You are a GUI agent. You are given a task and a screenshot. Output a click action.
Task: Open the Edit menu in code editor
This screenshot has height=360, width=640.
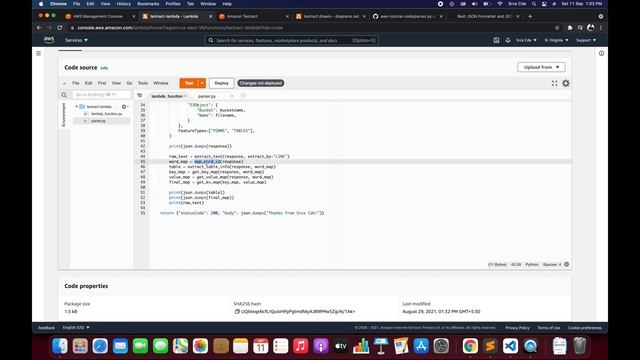89,83
